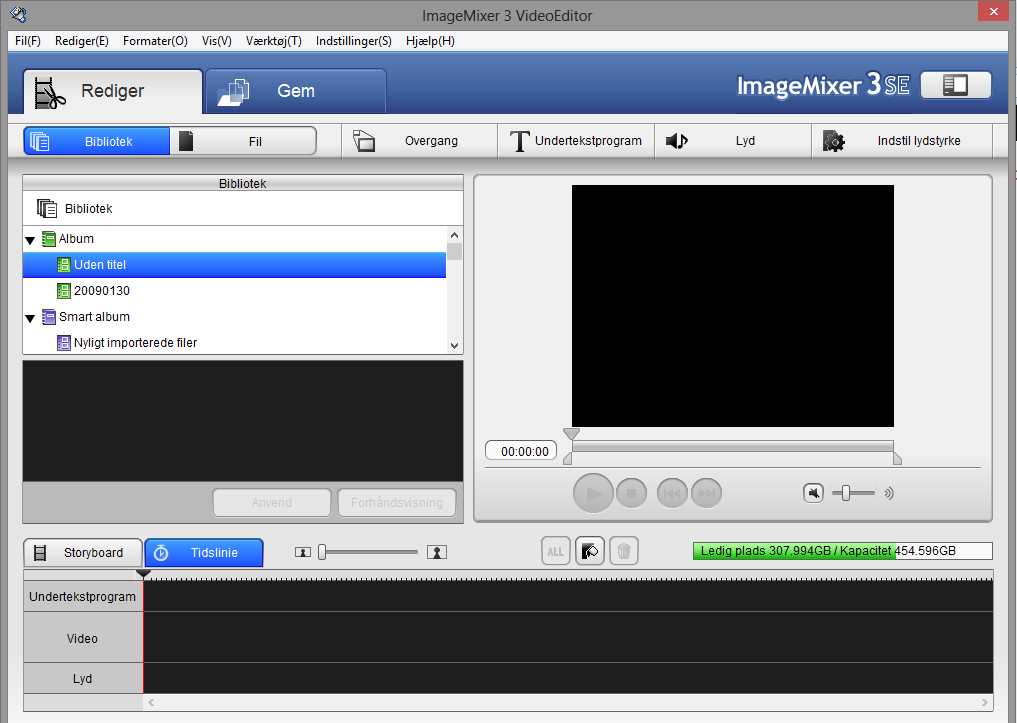Open Indstil lydstyrke volume settings

coord(902,141)
